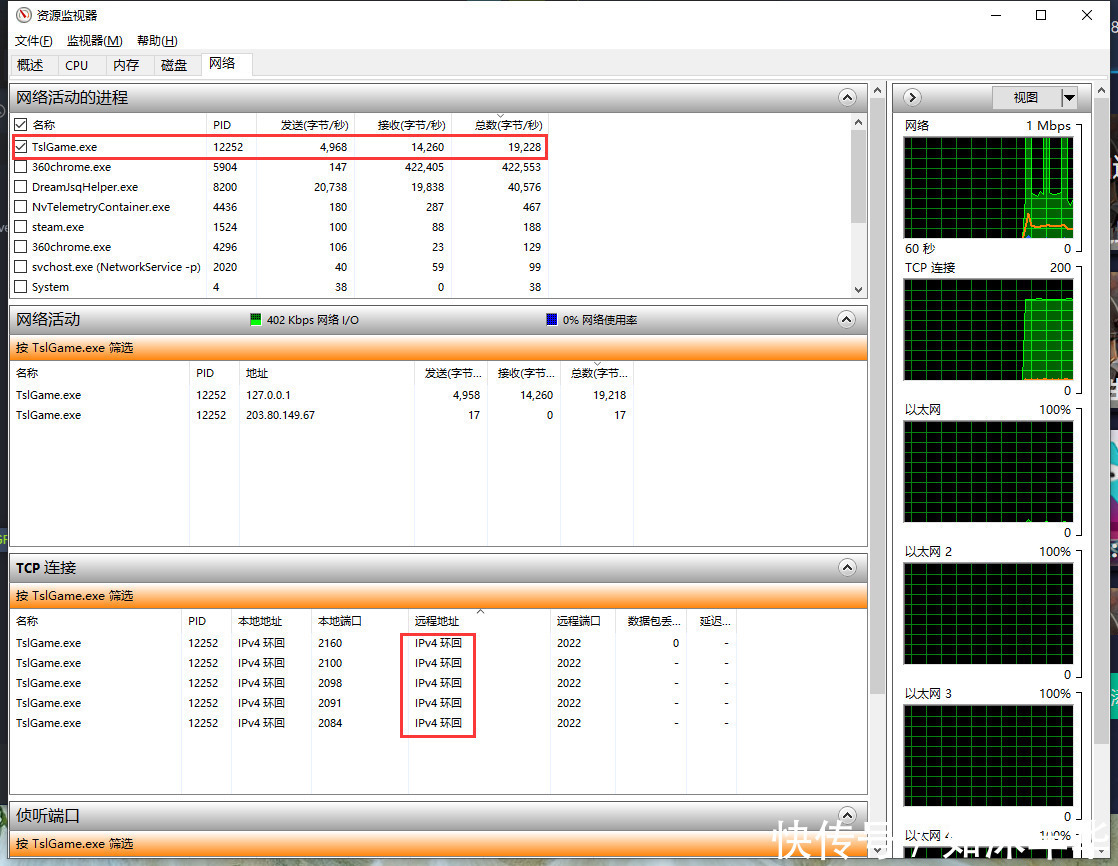Select the 127.0.0.1 network activity row
The width and height of the screenshot is (1118, 866).
point(321,395)
